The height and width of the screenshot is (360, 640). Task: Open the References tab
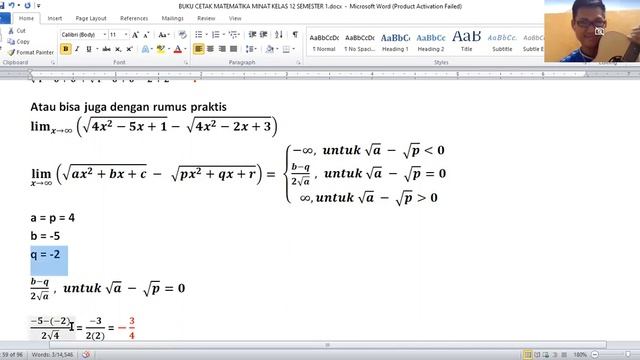[x=134, y=18]
